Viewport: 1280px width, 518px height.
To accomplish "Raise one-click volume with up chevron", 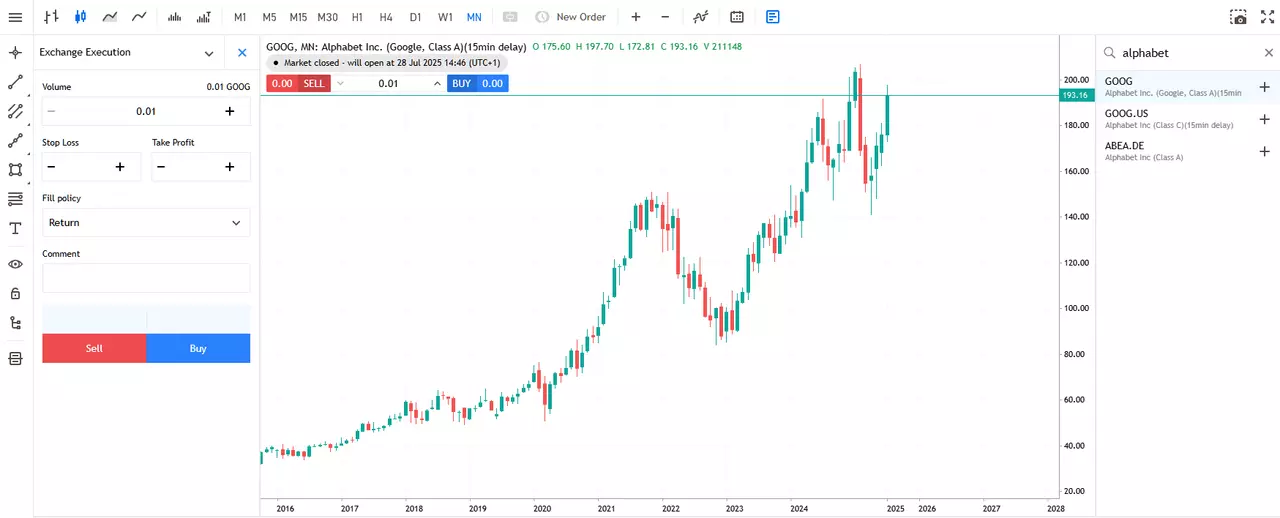I will coord(437,83).
